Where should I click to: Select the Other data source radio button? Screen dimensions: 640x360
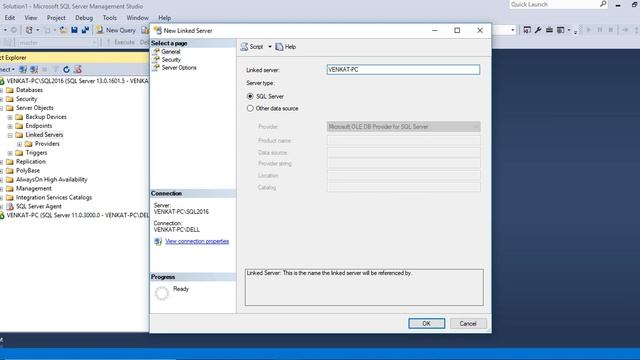[250, 109]
